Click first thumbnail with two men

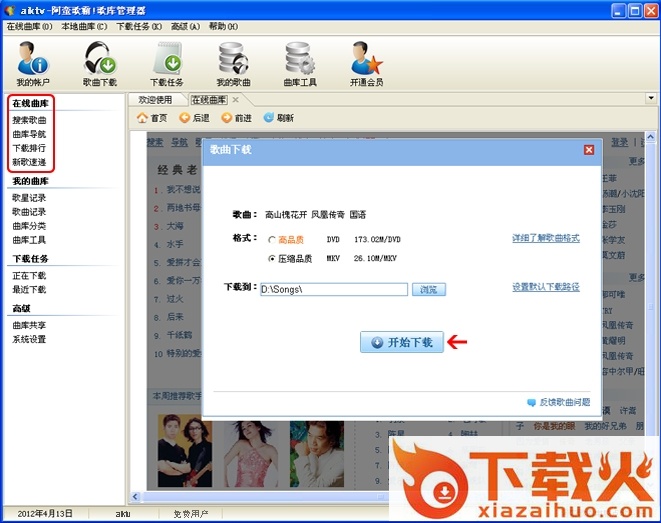tap(185, 451)
